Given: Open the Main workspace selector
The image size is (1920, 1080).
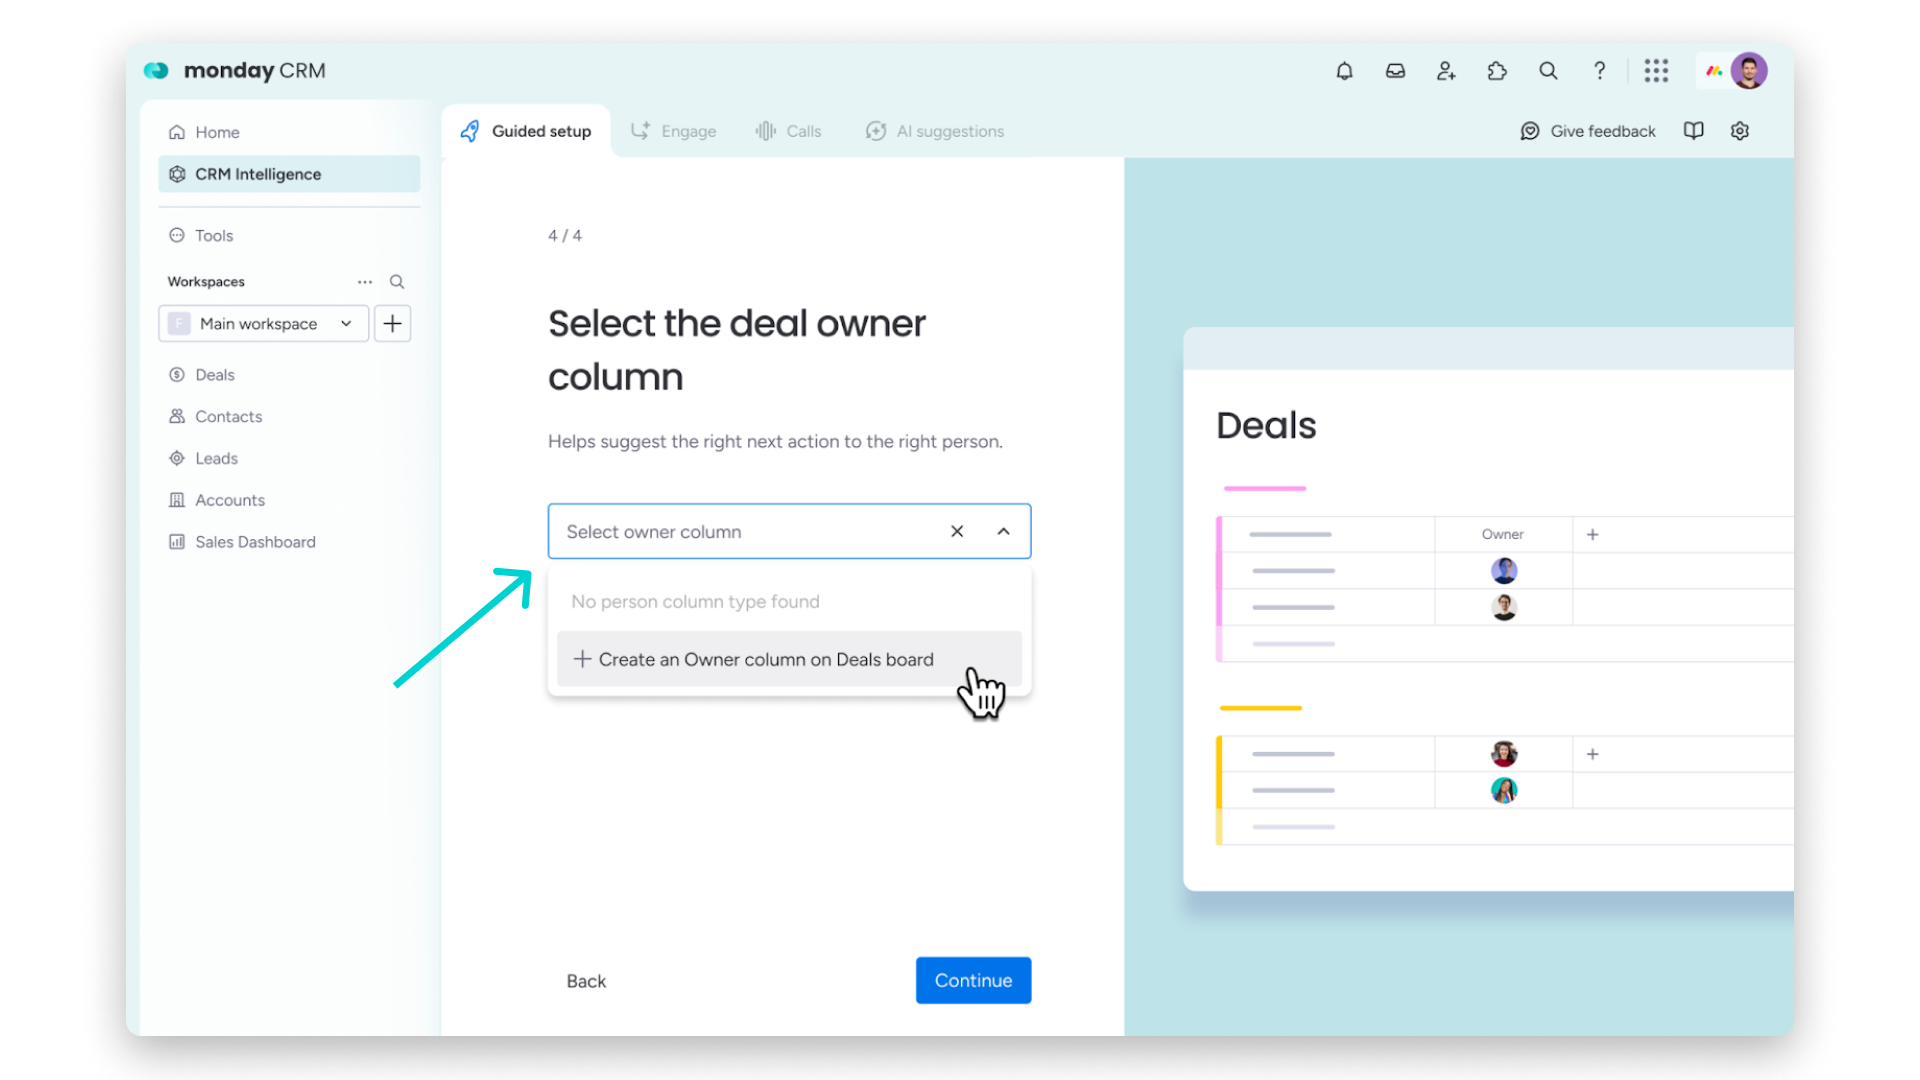Looking at the screenshot, I should pos(264,324).
